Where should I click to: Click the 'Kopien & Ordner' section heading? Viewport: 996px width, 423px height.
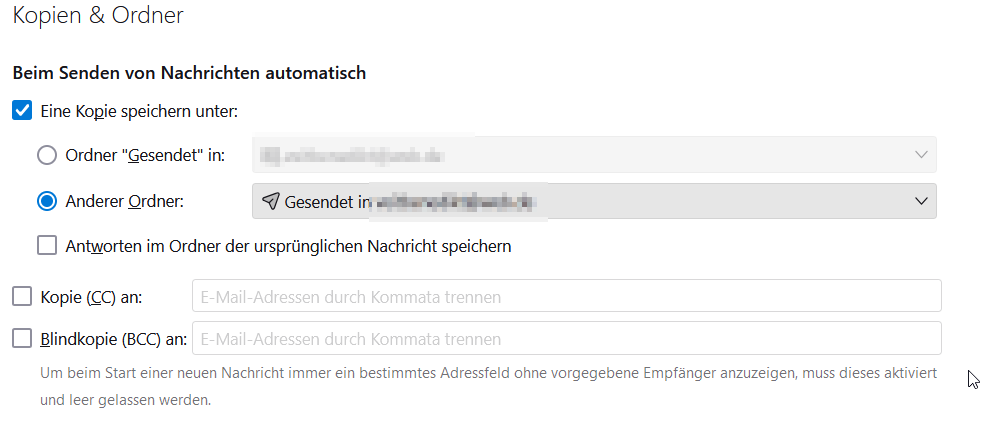98,15
